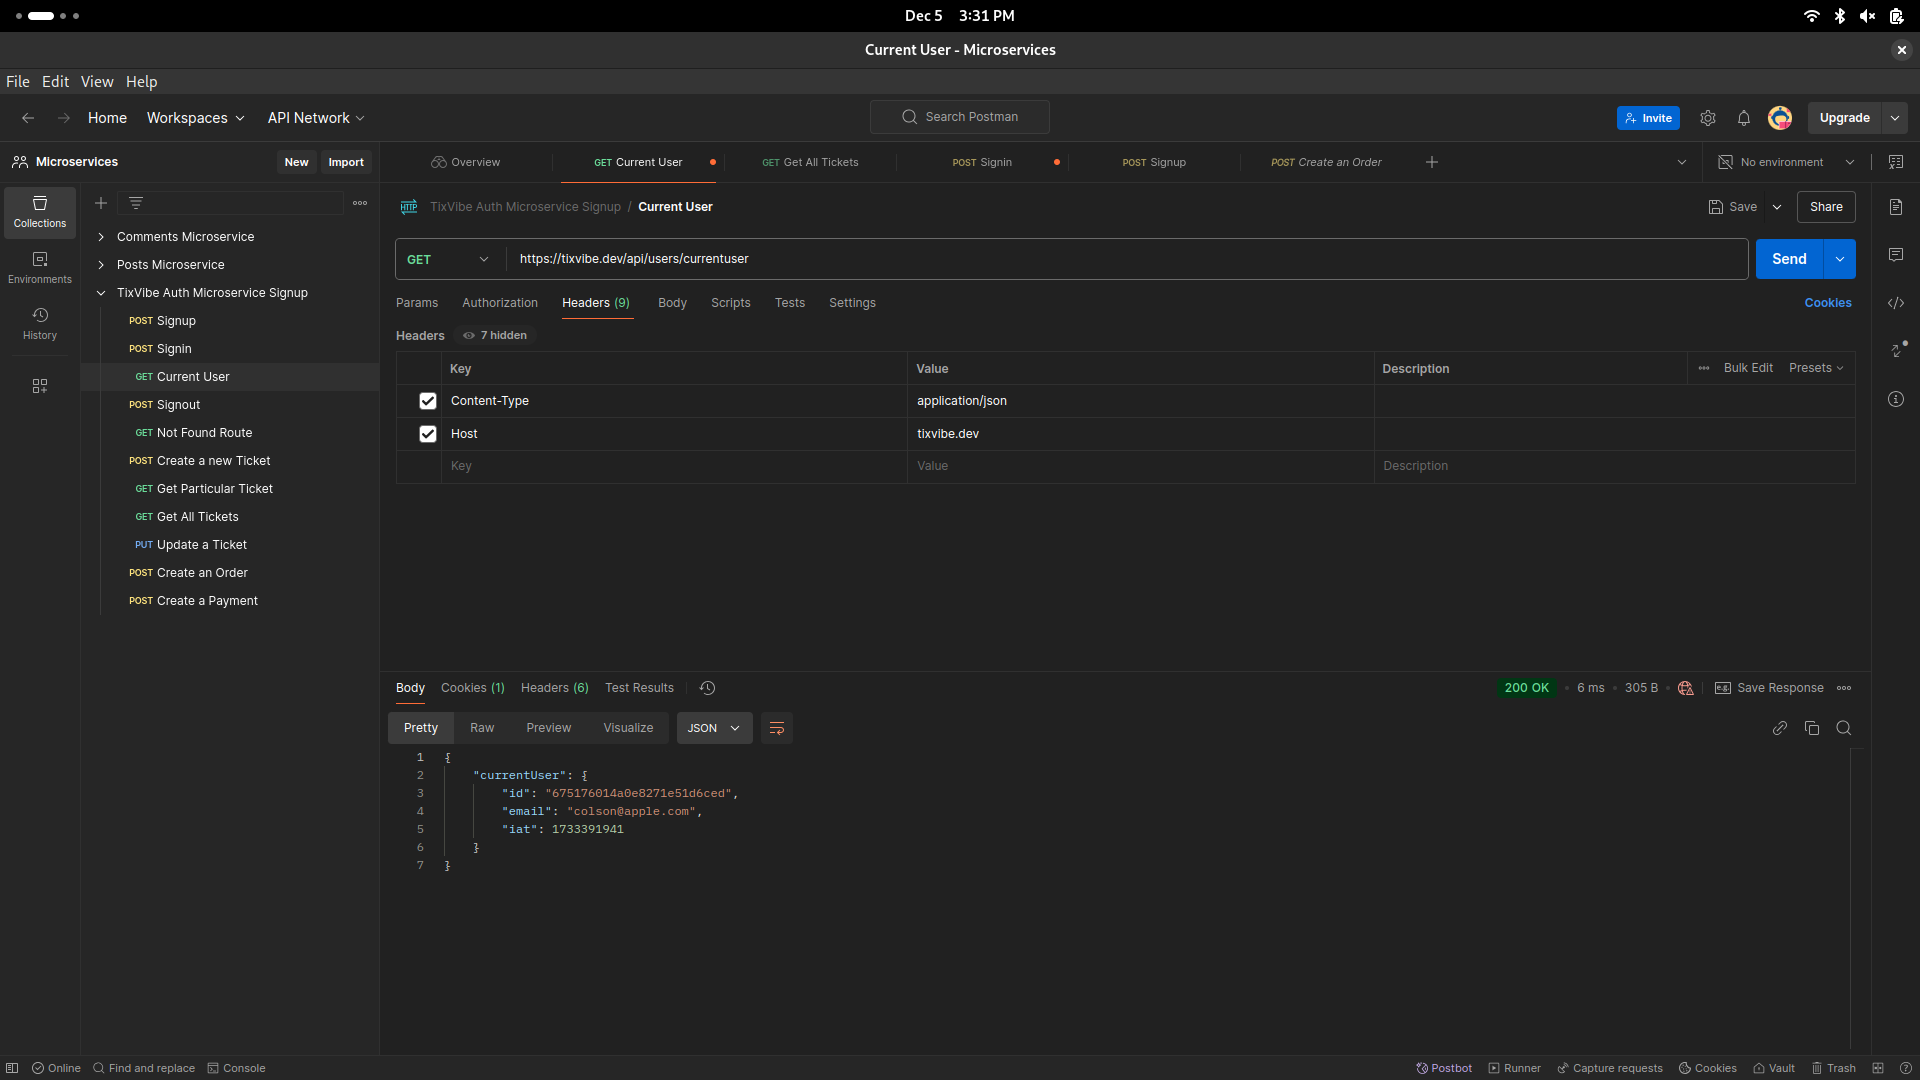Open collection options three-dots menu in sidebar
This screenshot has width=1920, height=1080.
[x=360, y=203]
